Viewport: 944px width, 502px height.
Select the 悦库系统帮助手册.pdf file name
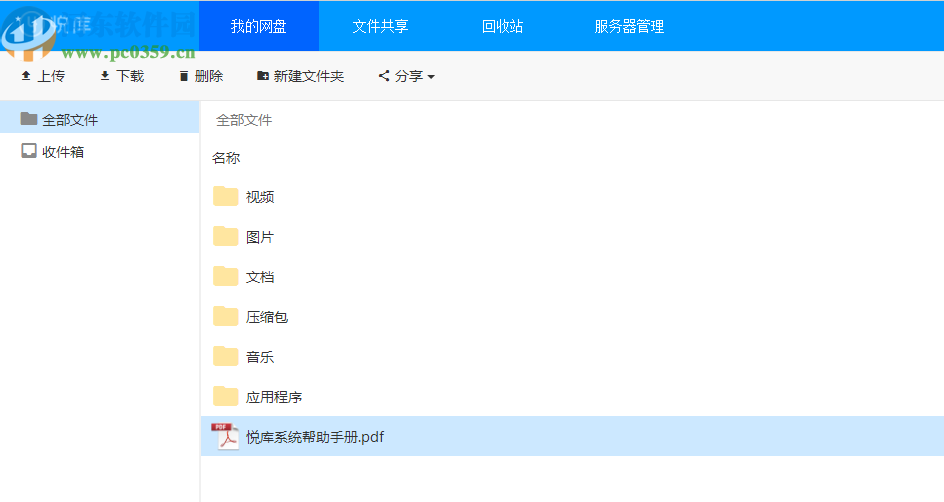[x=315, y=437]
